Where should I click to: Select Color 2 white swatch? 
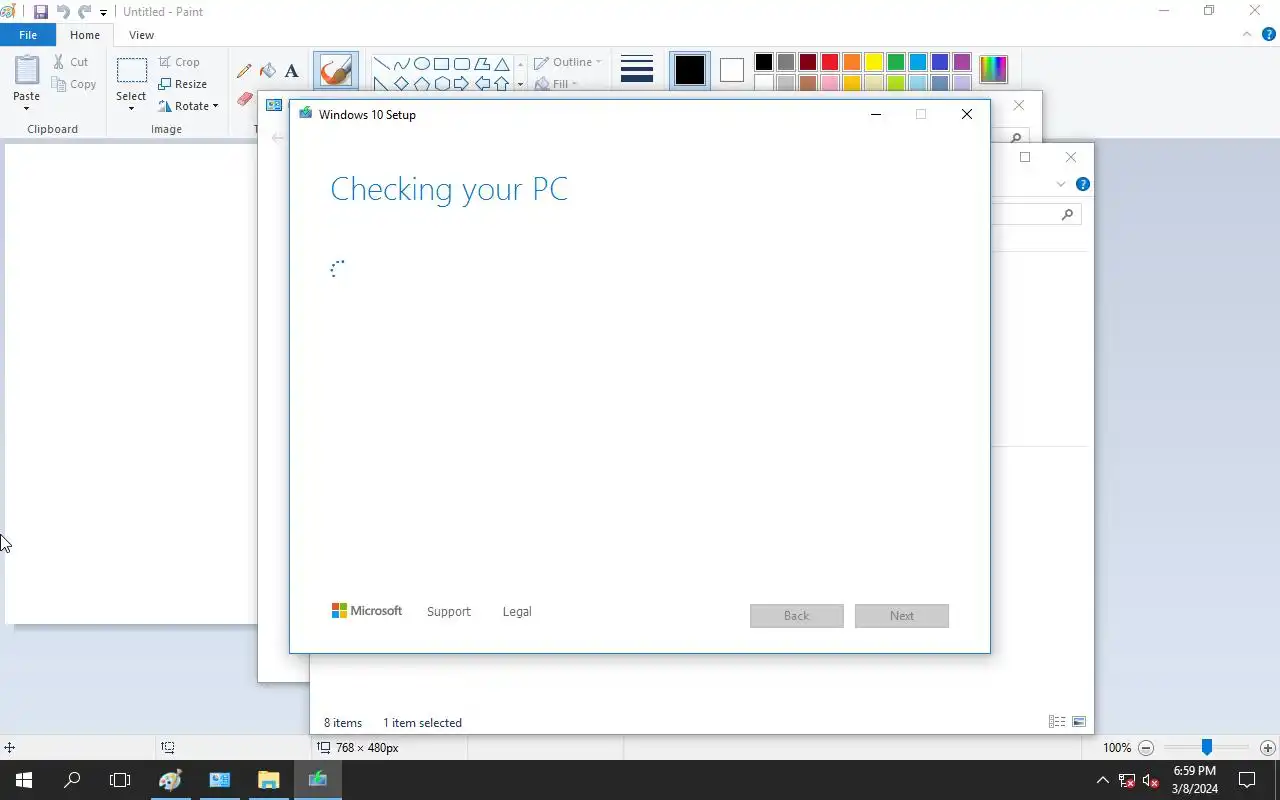pyautogui.click(x=732, y=70)
